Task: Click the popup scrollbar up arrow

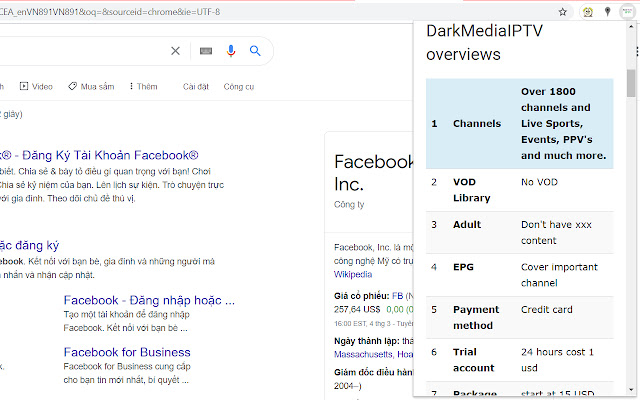Action: click(x=631, y=27)
